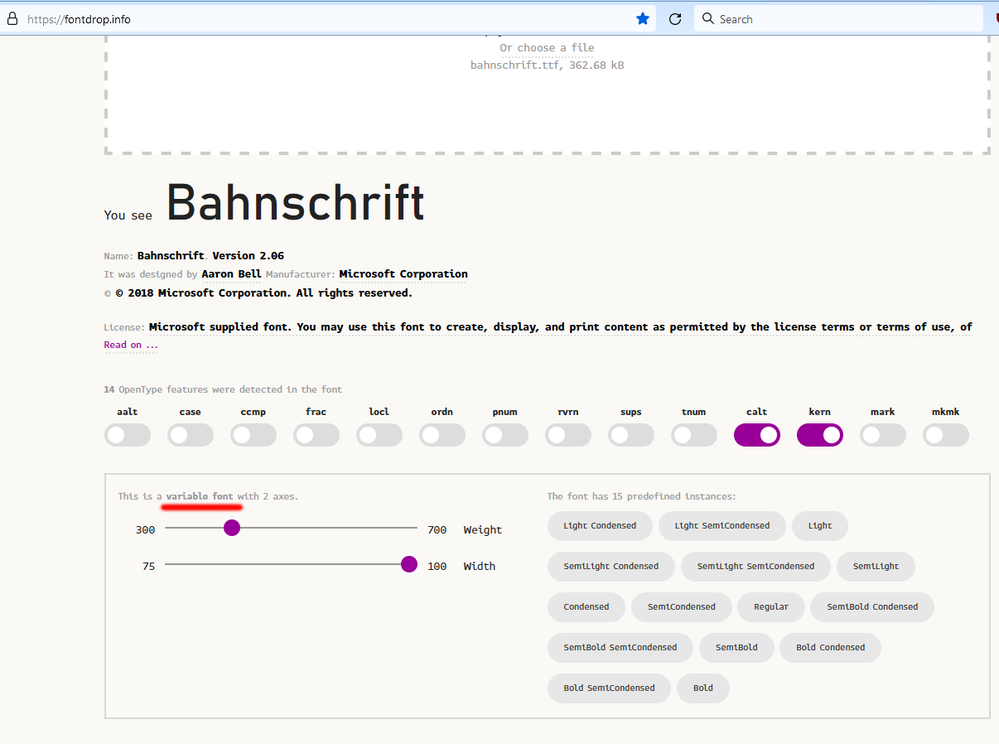The image size is (999, 744).
Task: Open the Aaron Bell designer link
Action: click(231, 274)
